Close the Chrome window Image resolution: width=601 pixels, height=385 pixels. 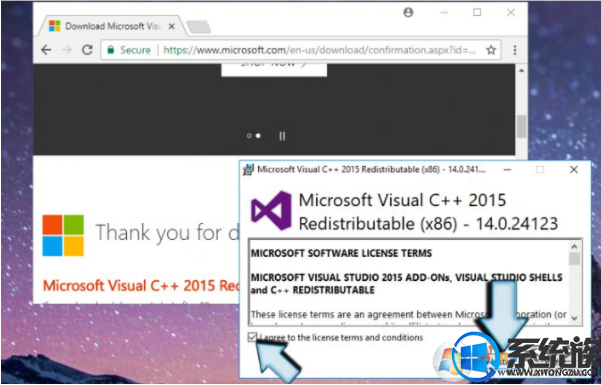[511, 13]
